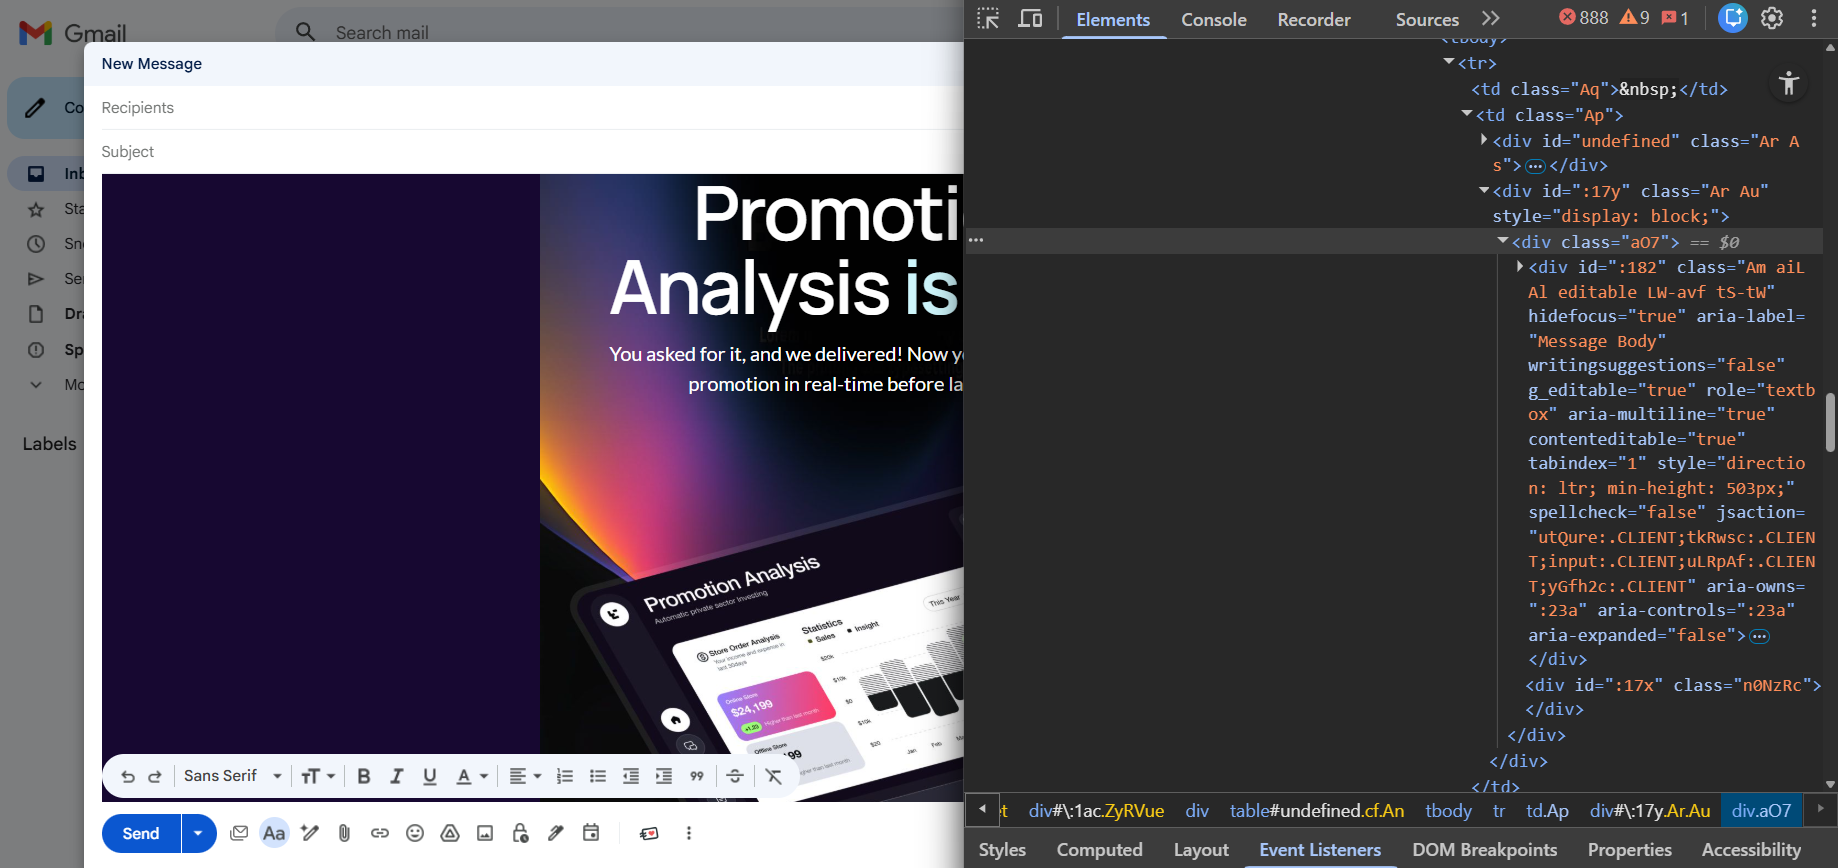Click the 1 issue counter
Viewport: 1838px width, 868px height.
tap(1675, 18)
